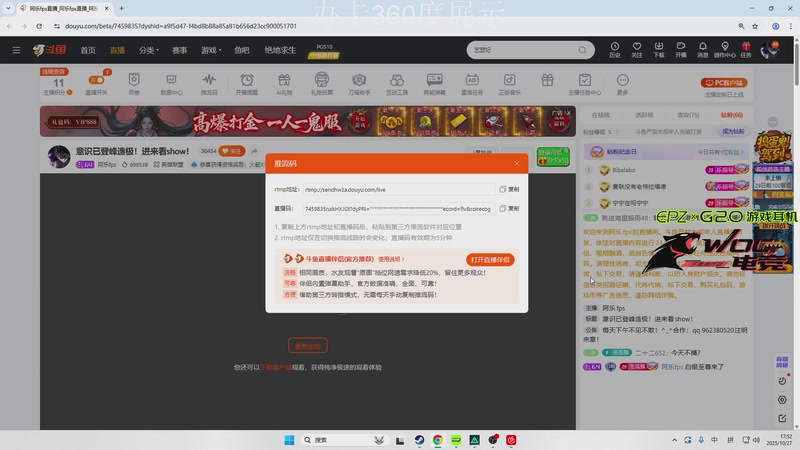
Task: Open the 礼物投票 gift voting tool
Action: (321, 84)
